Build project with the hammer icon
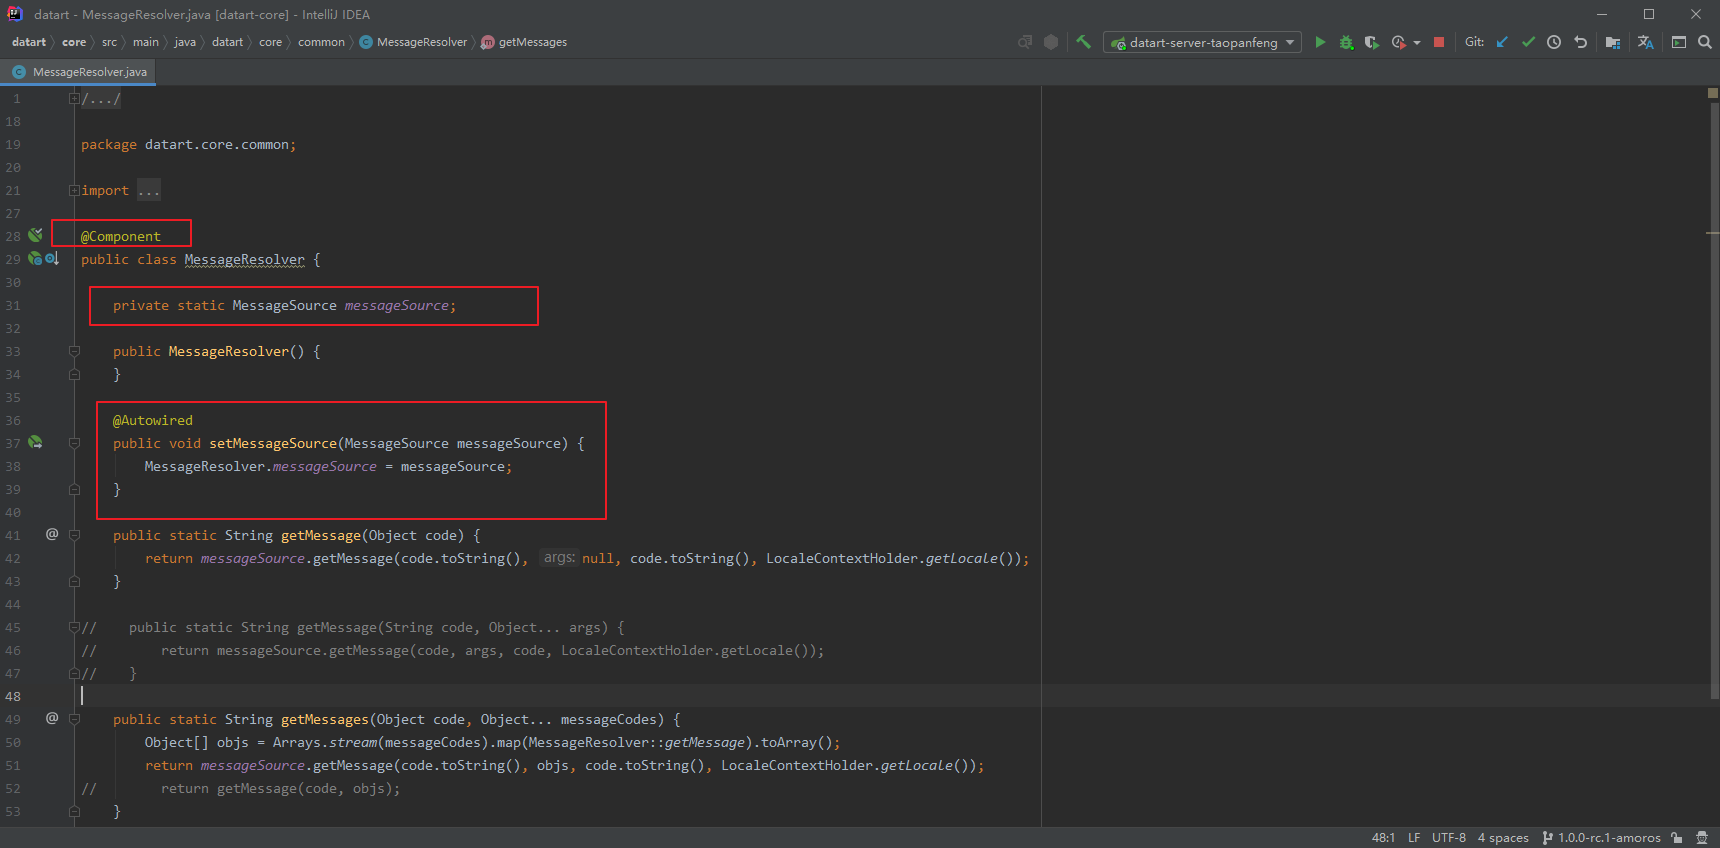The image size is (1720, 848). pos(1083,42)
